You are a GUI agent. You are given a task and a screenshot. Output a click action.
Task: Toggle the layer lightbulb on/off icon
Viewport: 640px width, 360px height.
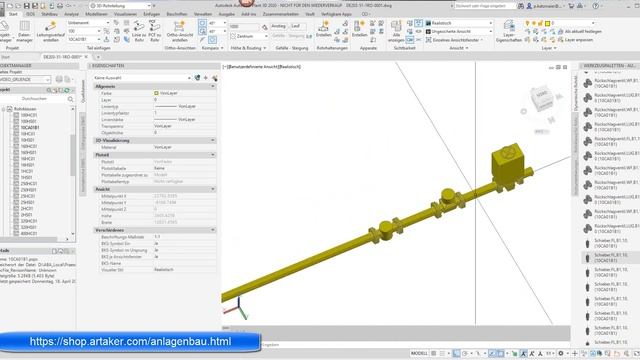[527, 23]
